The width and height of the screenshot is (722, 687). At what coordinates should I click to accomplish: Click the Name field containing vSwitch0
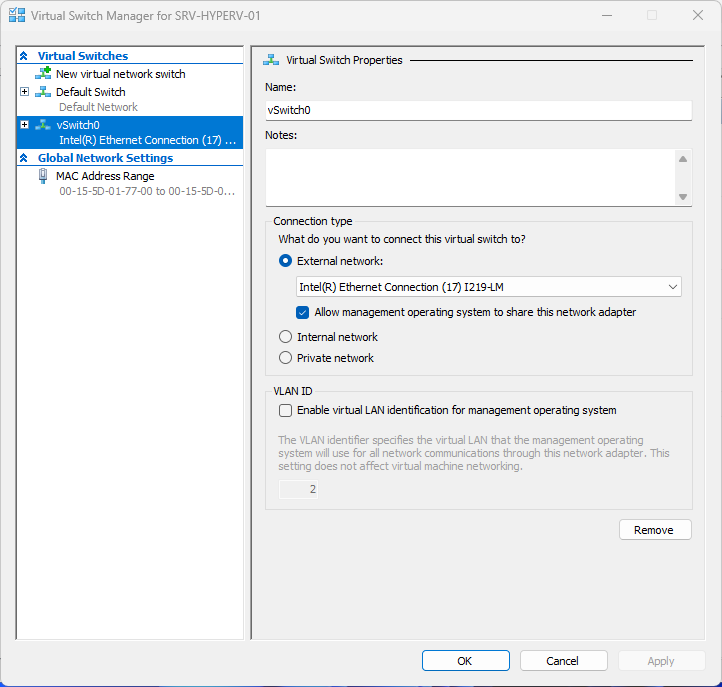[478, 111]
